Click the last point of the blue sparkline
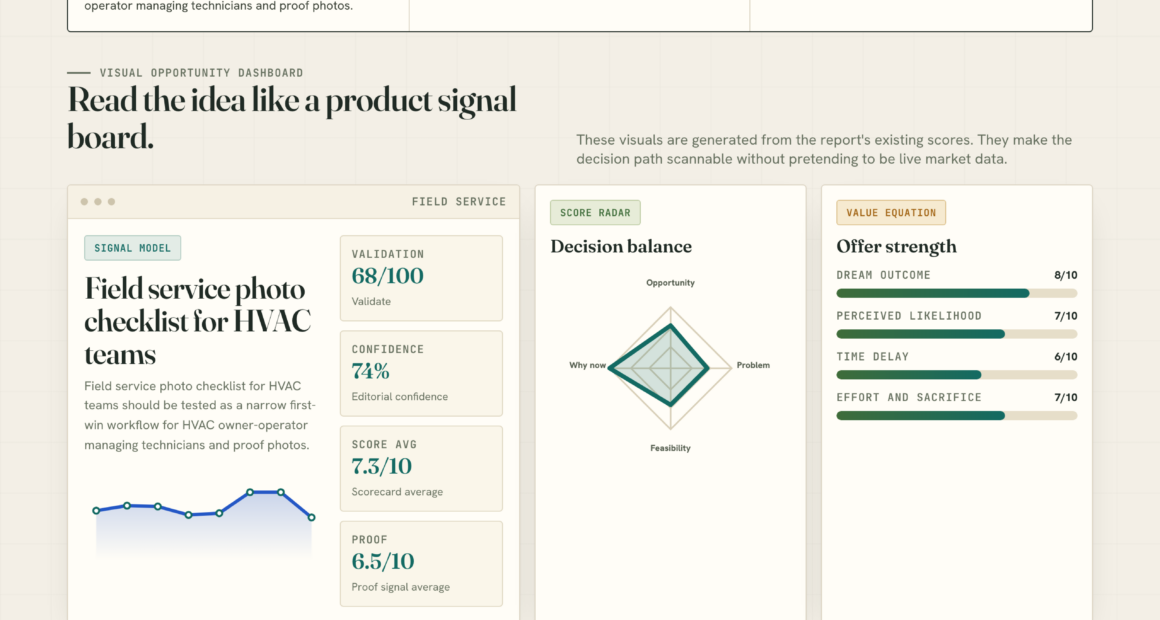The height and width of the screenshot is (620, 1160). pyautogui.click(x=311, y=517)
